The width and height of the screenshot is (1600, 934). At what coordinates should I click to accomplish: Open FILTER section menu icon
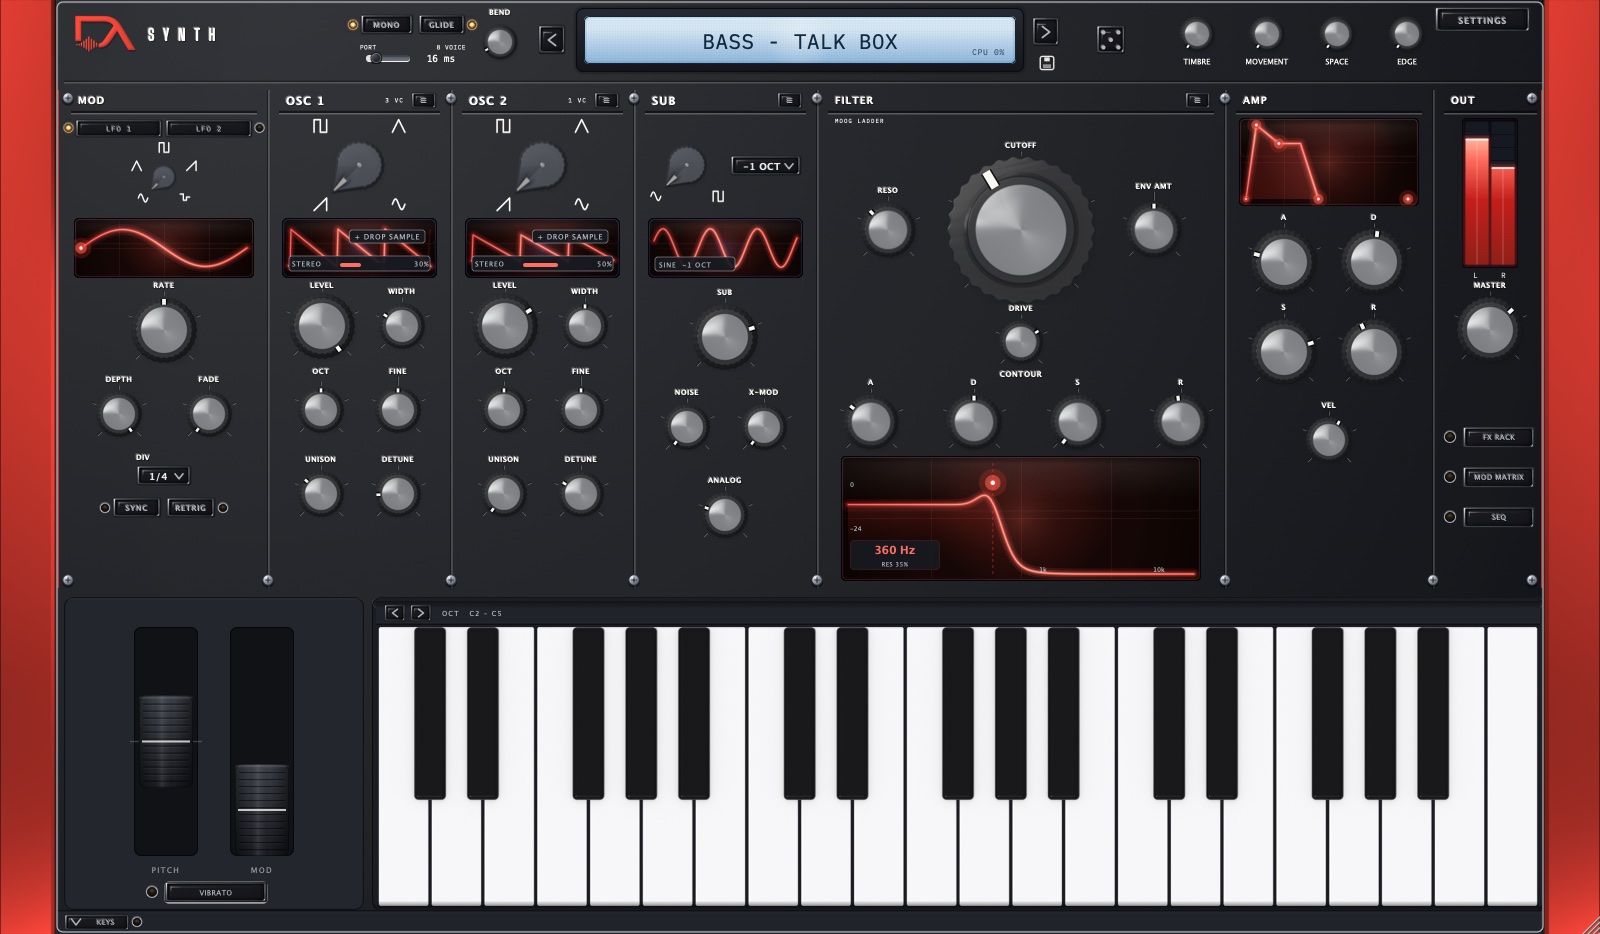[x=1197, y=100]
